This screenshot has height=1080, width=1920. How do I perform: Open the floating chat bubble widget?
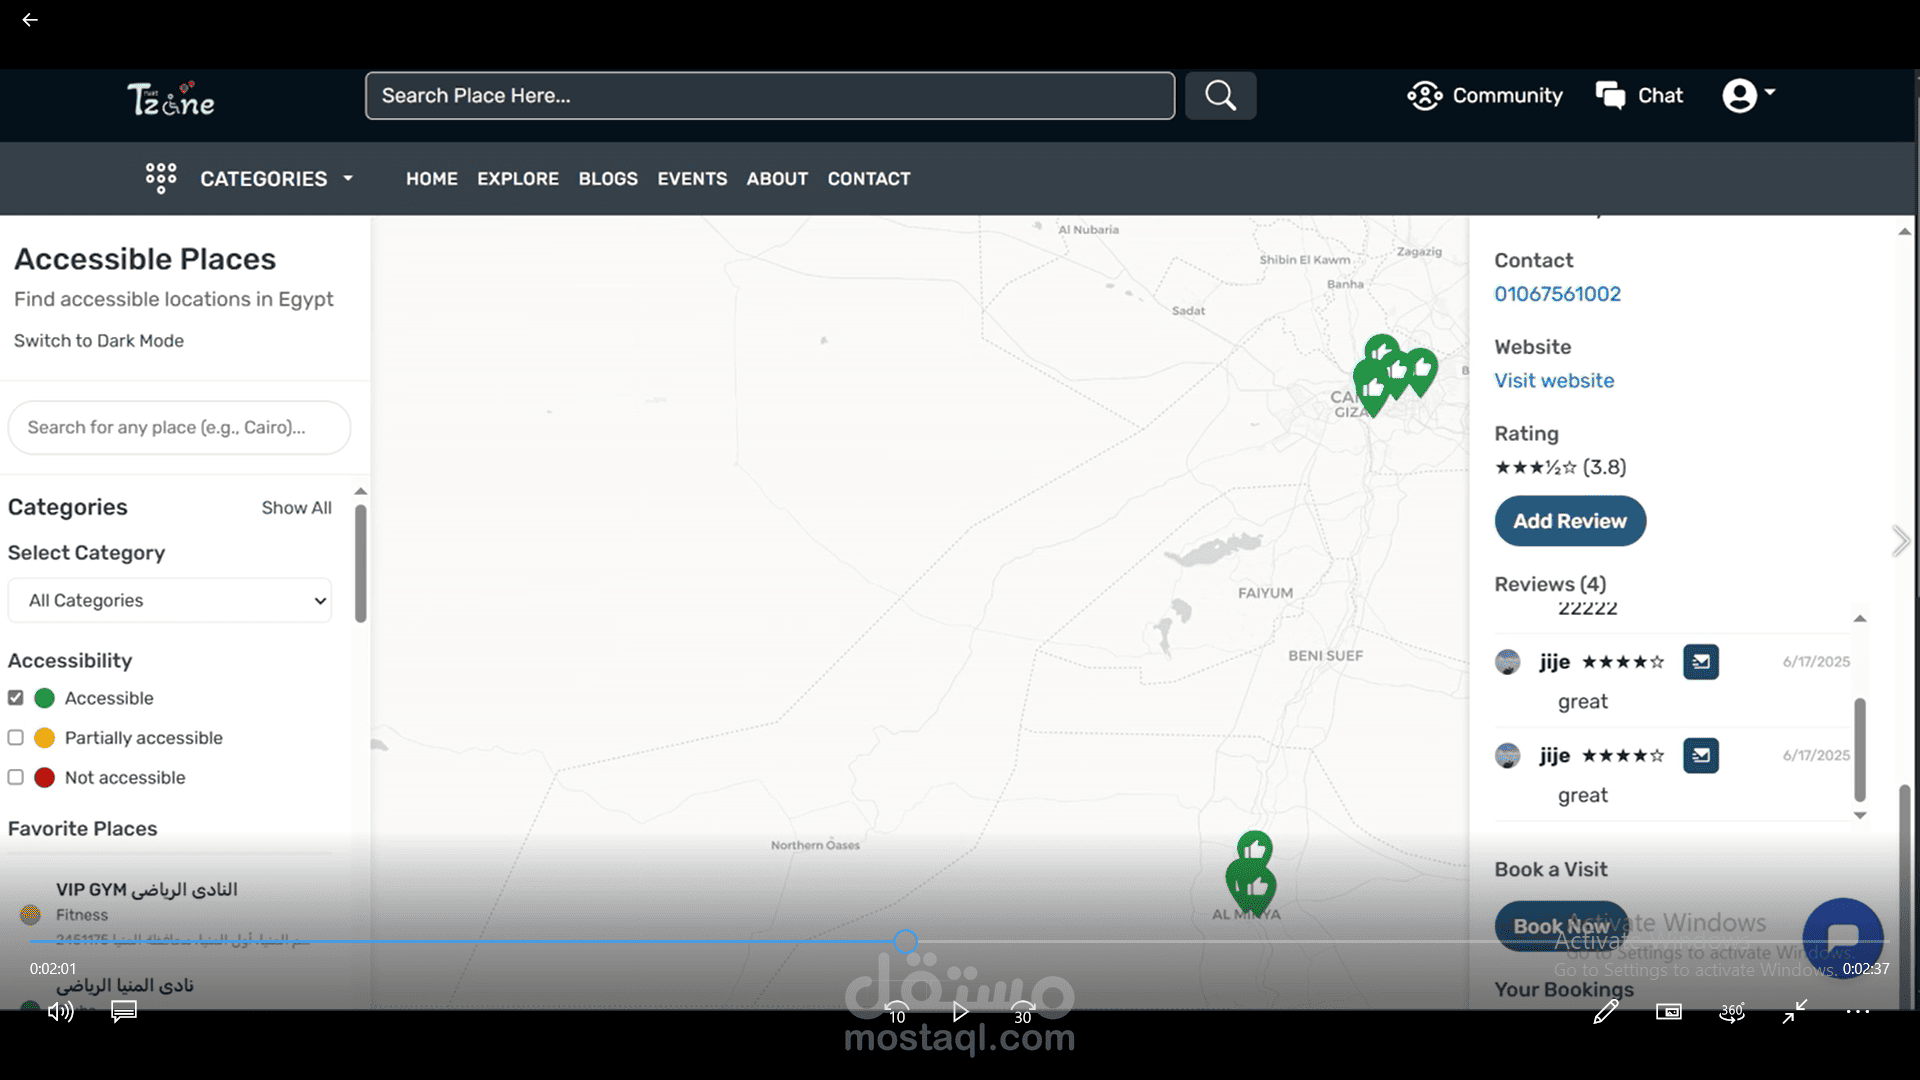(x=1842, y=937)
